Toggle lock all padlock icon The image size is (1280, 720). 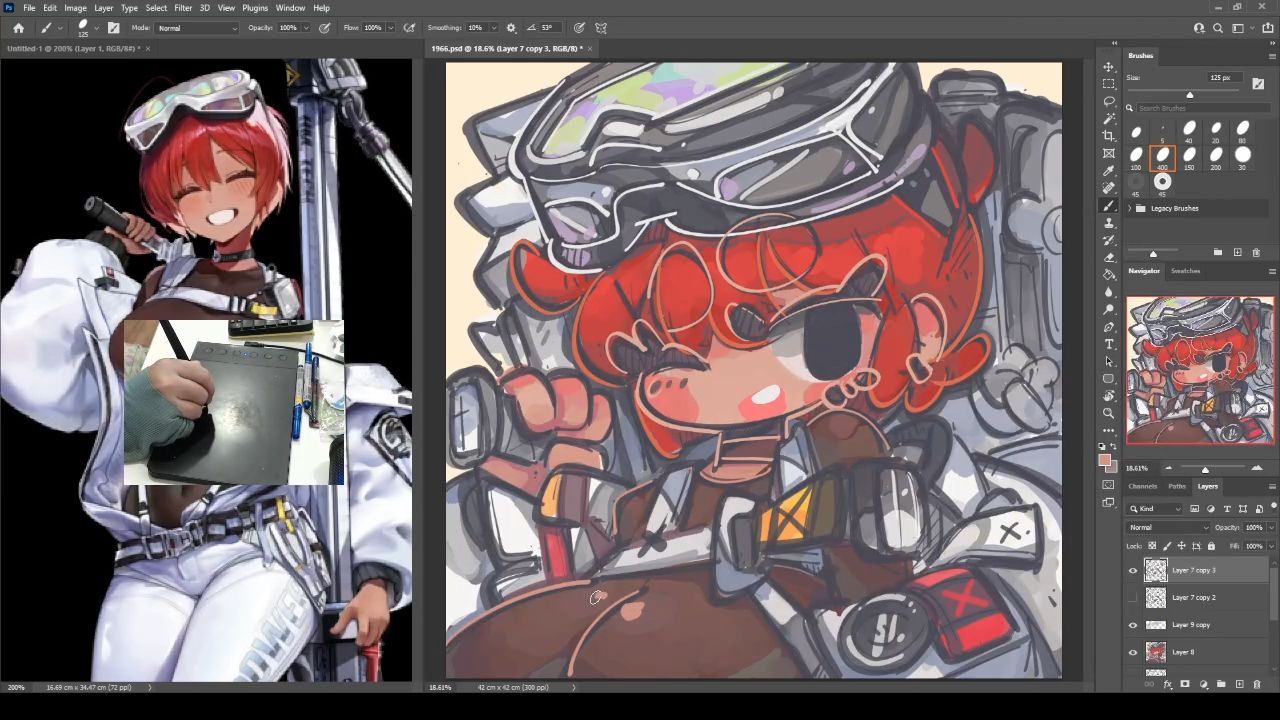pyautogui.click(x=1211, y=546)
